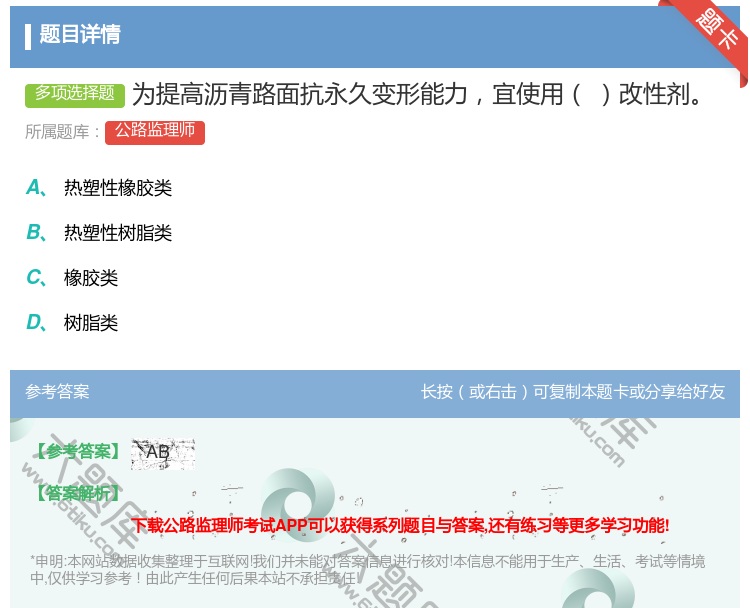Click the letter C option marker
750x608 pixels.
pyautogui.click(x=36, y=277)
